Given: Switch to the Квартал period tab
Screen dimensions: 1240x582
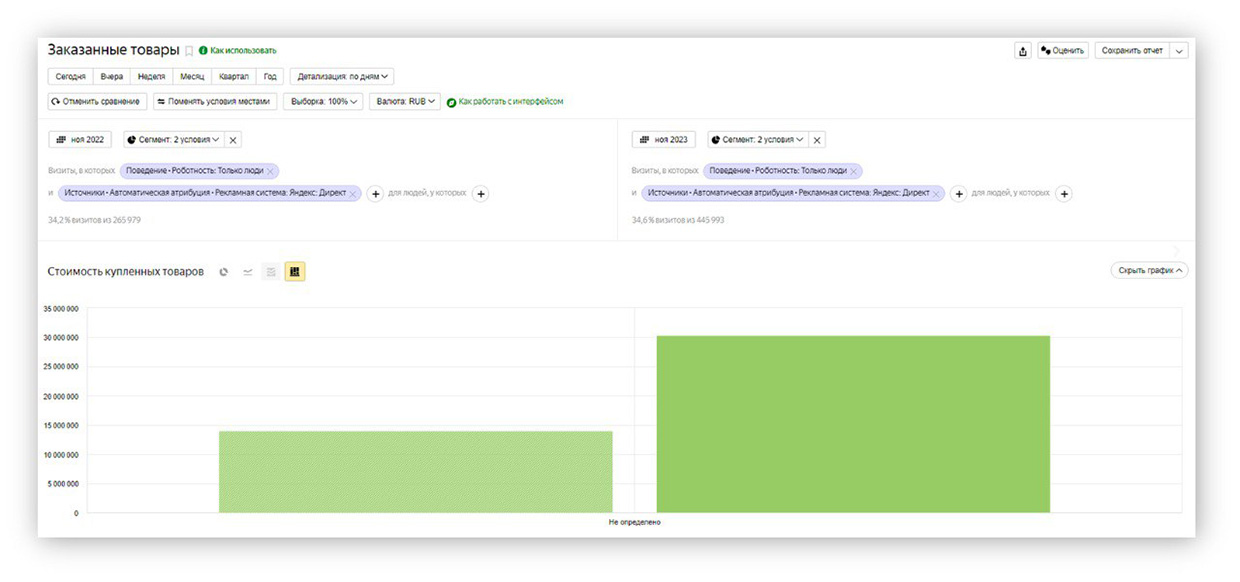Looking at the screenshot, I should (233, 76).
